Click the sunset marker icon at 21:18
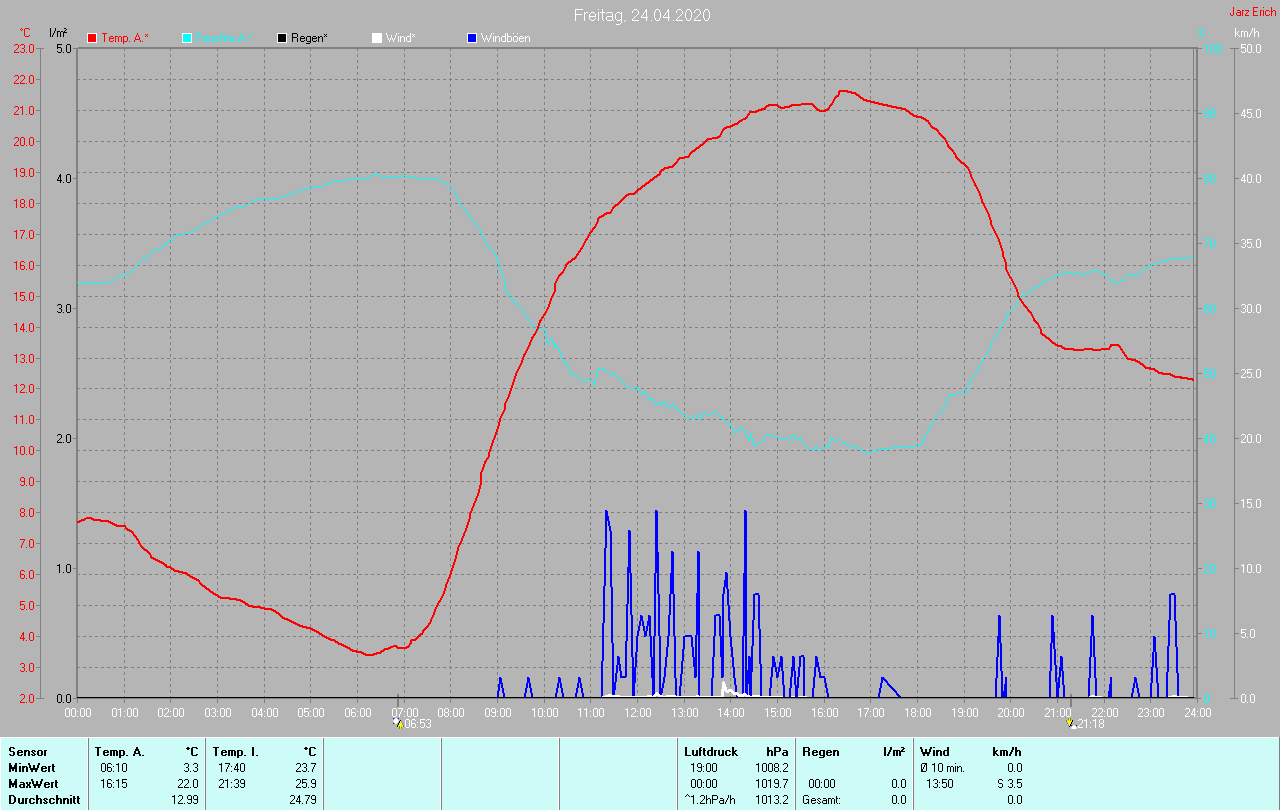1280x810 pixels. click(1071, 723)
